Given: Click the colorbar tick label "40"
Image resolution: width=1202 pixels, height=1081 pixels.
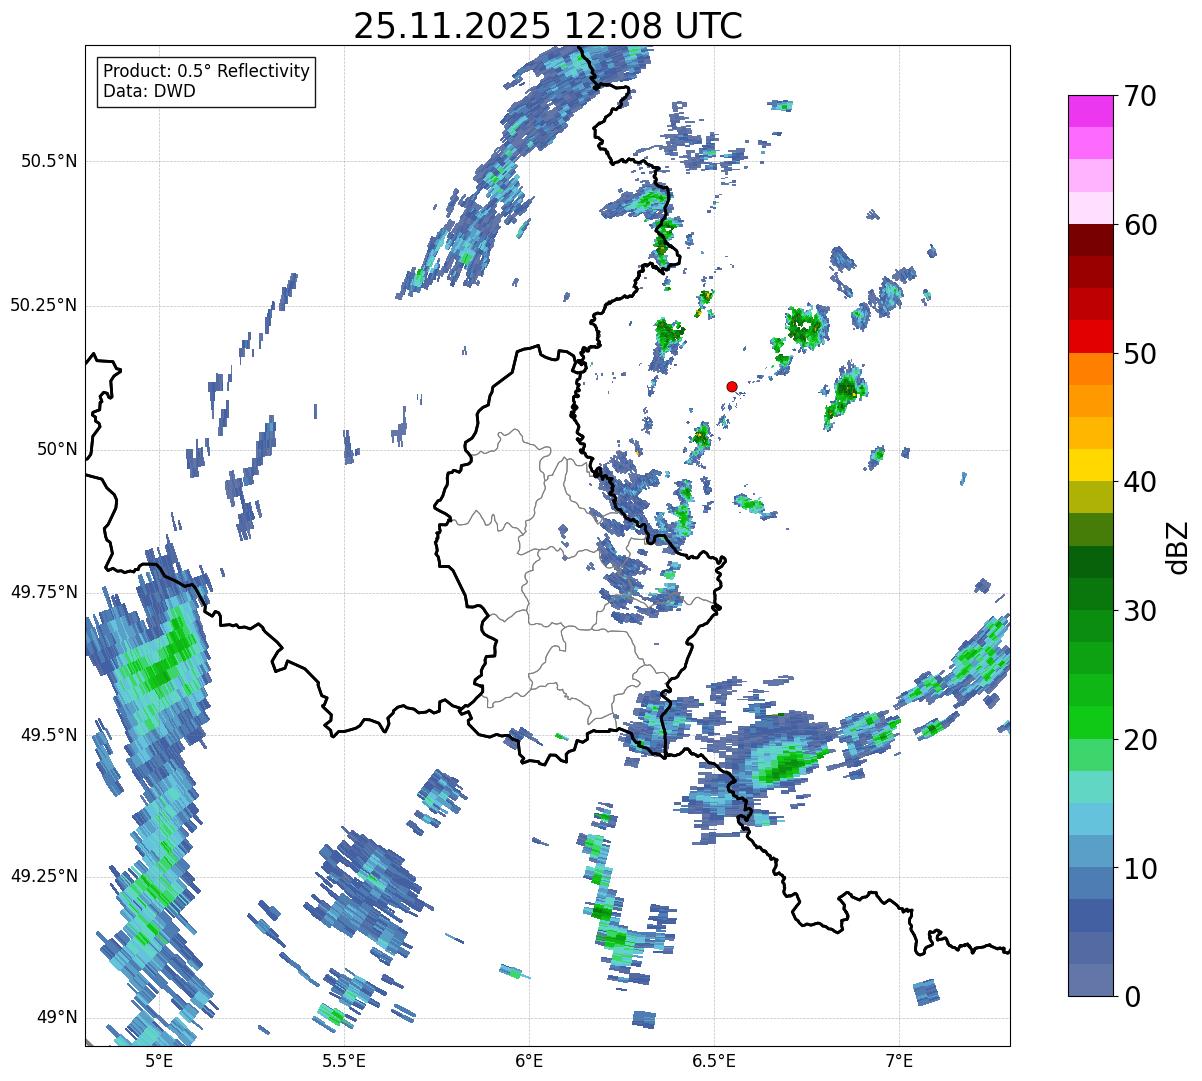Looking at the screenshot, I should 1140,482.
